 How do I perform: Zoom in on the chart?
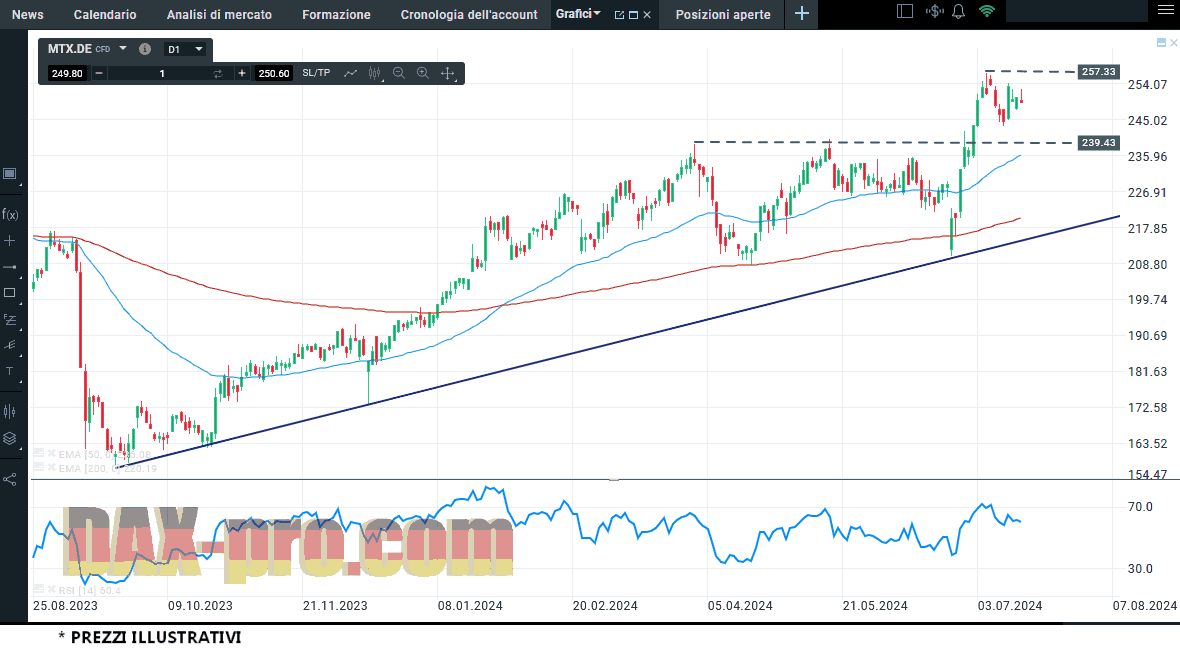423,73
